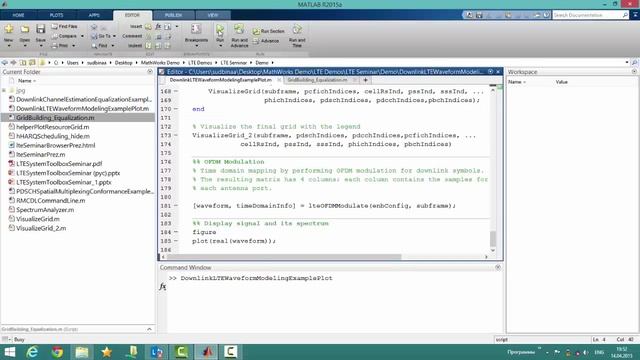Select VisualizeGrid_2.m file
Screen dimensions: 640x360
41,228
